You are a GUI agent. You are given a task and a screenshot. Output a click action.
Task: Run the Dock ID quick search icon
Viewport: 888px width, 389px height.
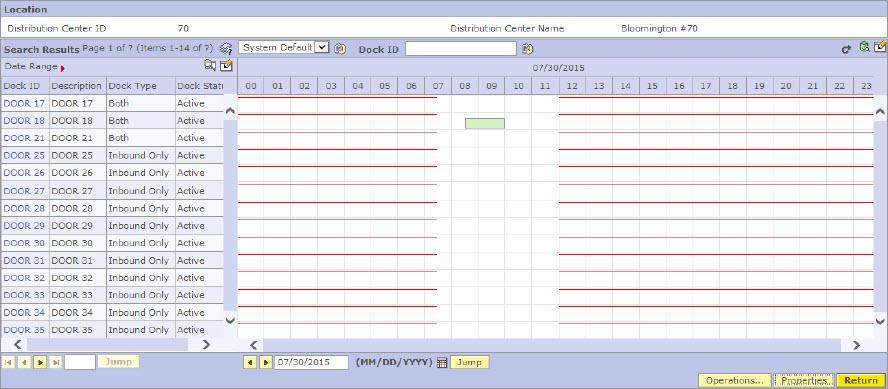[528, 49]
